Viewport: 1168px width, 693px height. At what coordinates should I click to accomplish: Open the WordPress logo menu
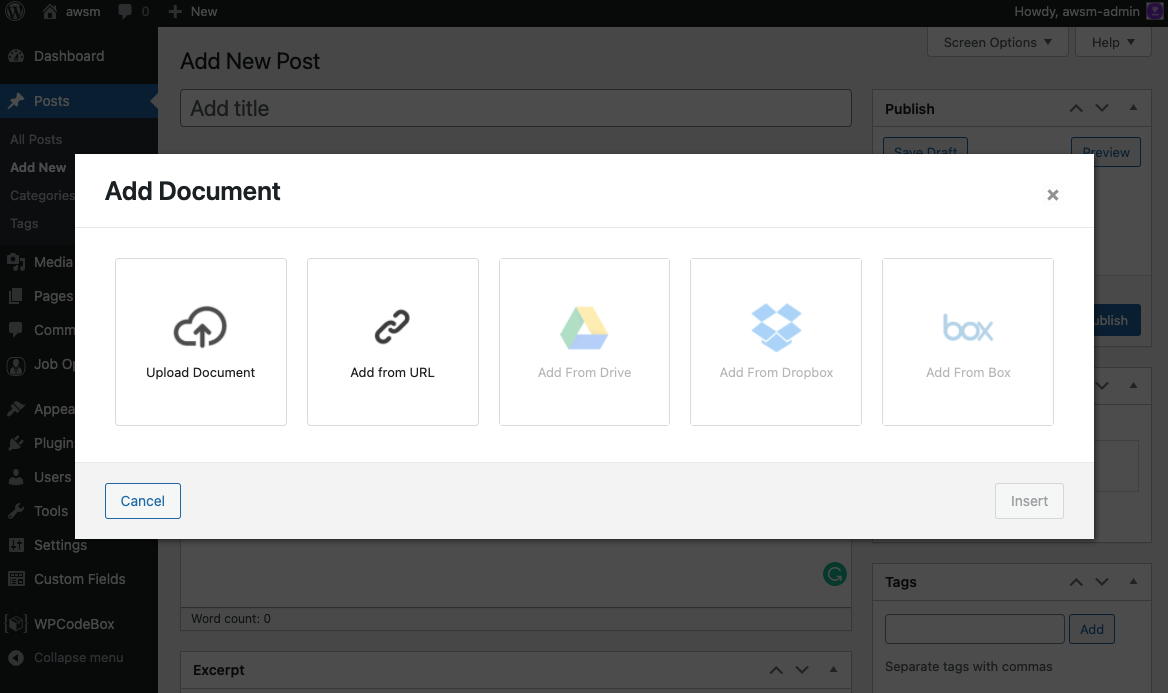point(14,11)
